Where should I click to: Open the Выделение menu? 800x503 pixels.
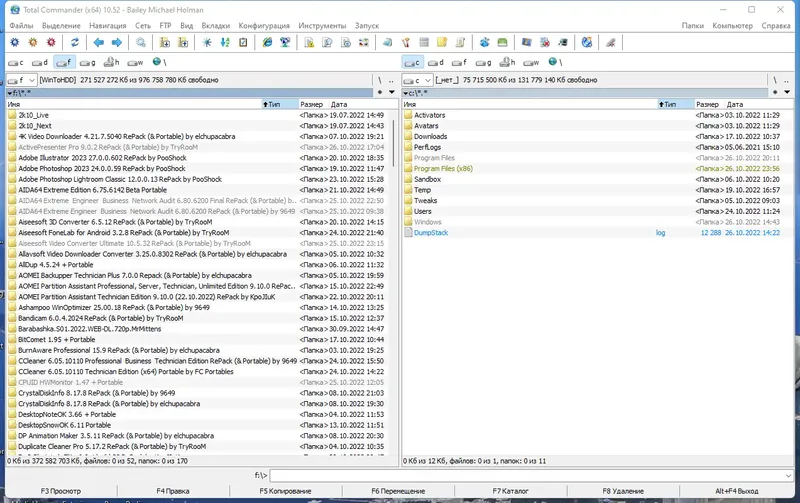[61, 26]
